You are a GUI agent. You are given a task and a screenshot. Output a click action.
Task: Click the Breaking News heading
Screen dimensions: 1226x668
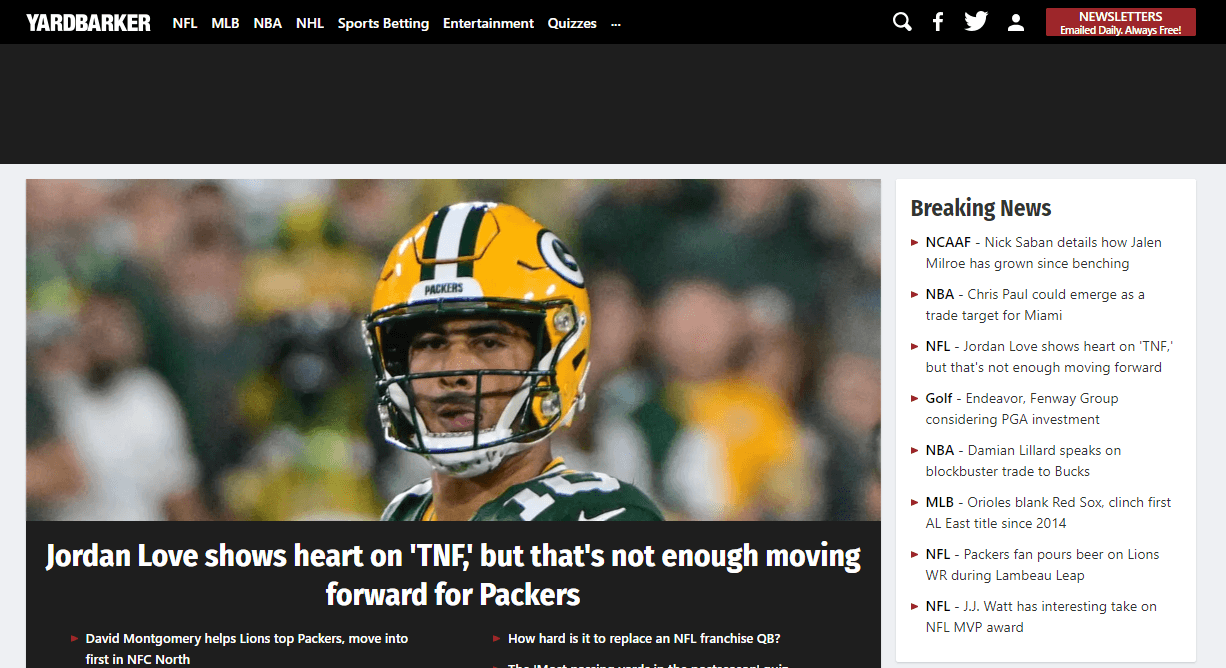(981, 208)
